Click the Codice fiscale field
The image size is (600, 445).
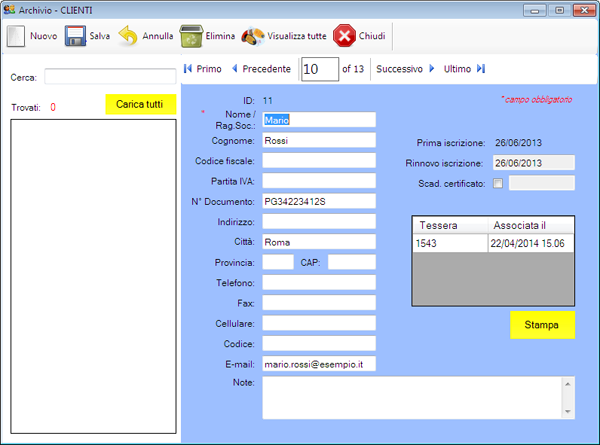coord(319,160)
